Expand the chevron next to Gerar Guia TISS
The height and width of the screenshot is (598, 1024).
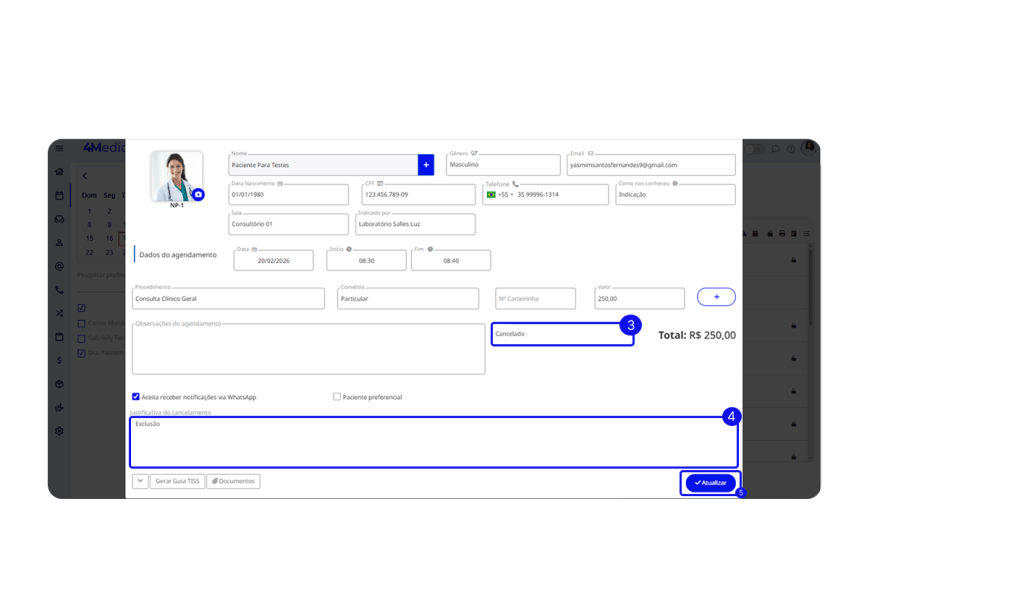coord(140,481)
